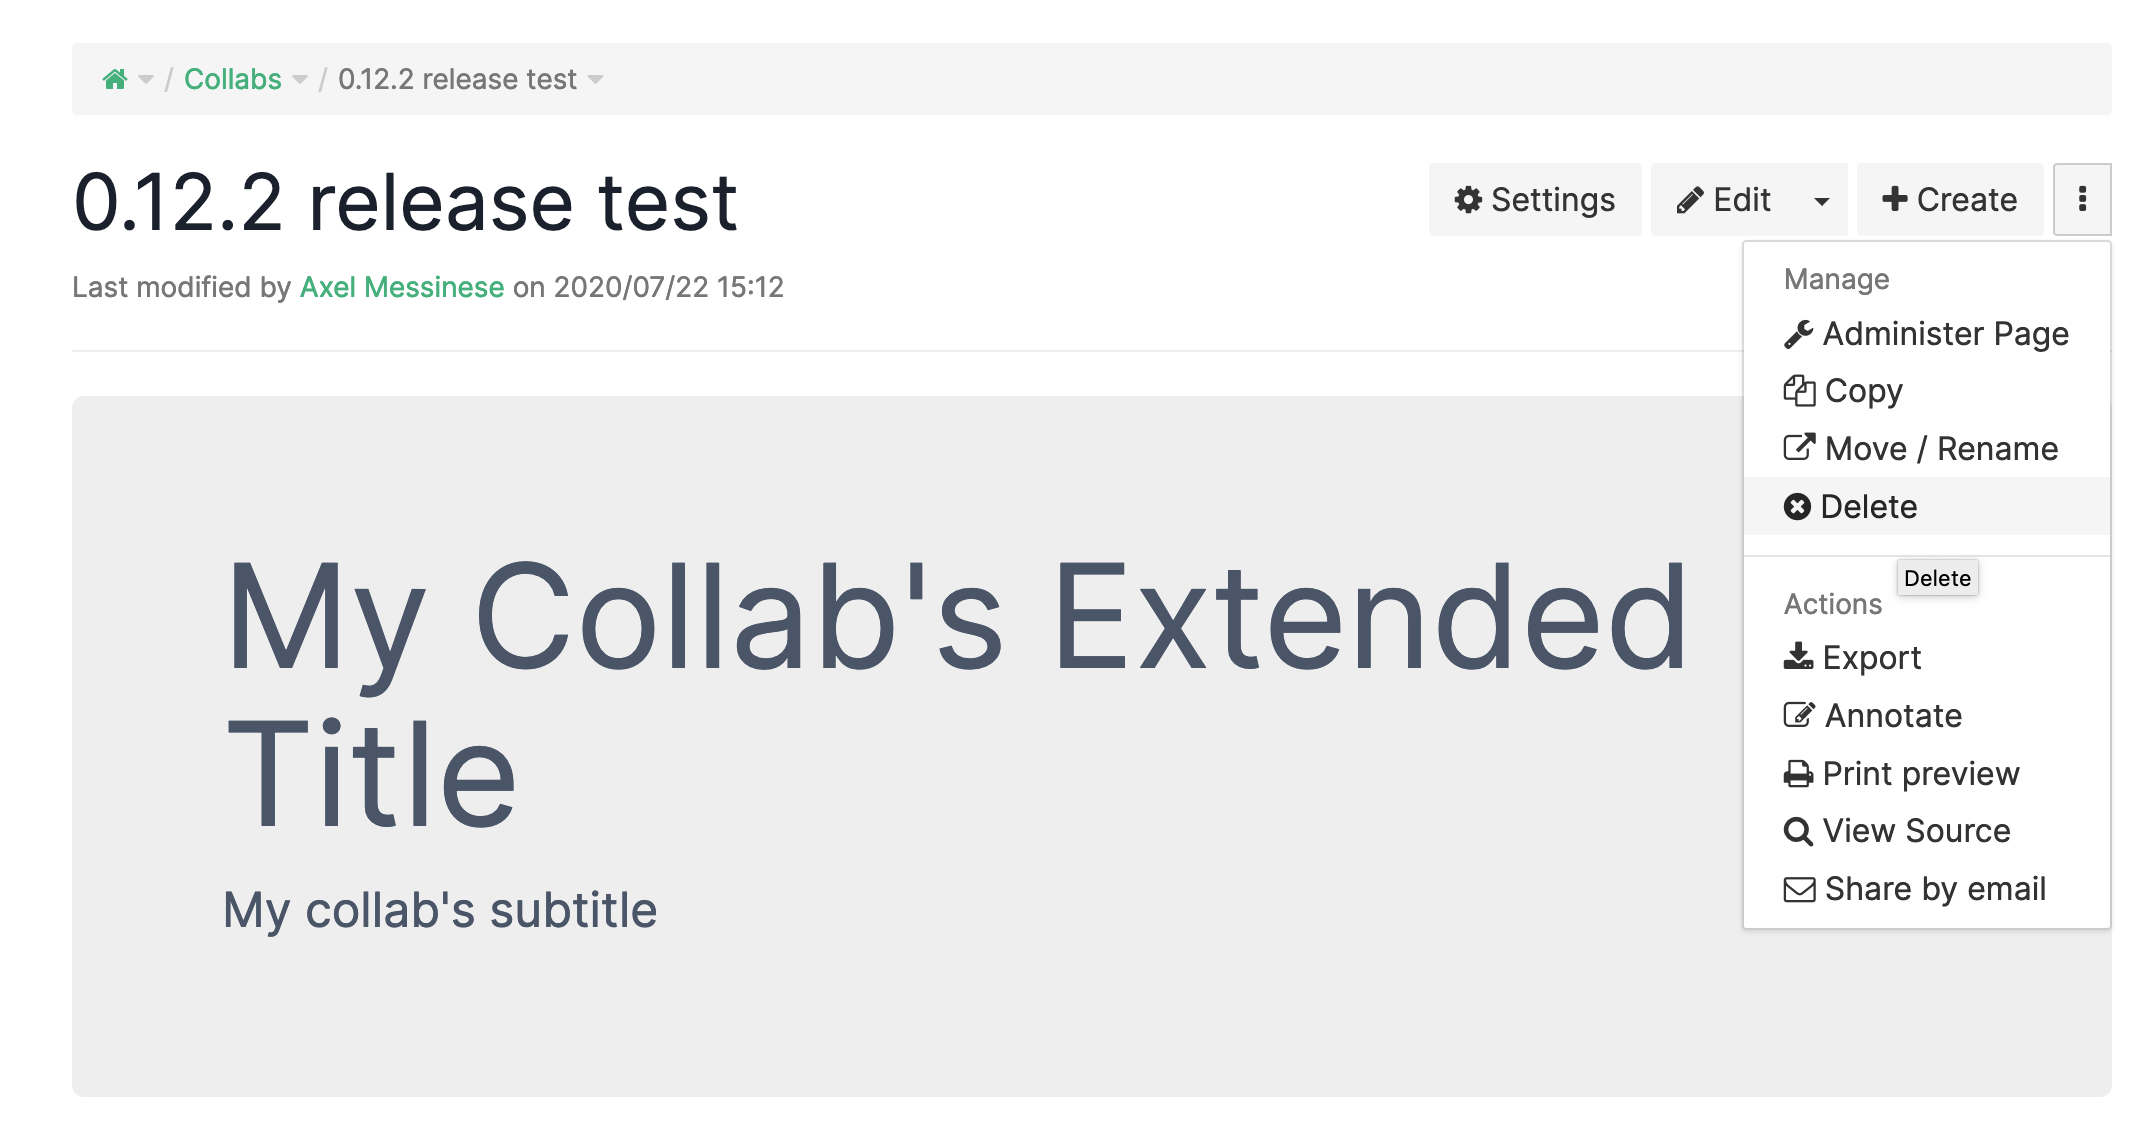Expand the Edit button dropdown caret
This screenshot has height=1130, width=2140.
1822,201
